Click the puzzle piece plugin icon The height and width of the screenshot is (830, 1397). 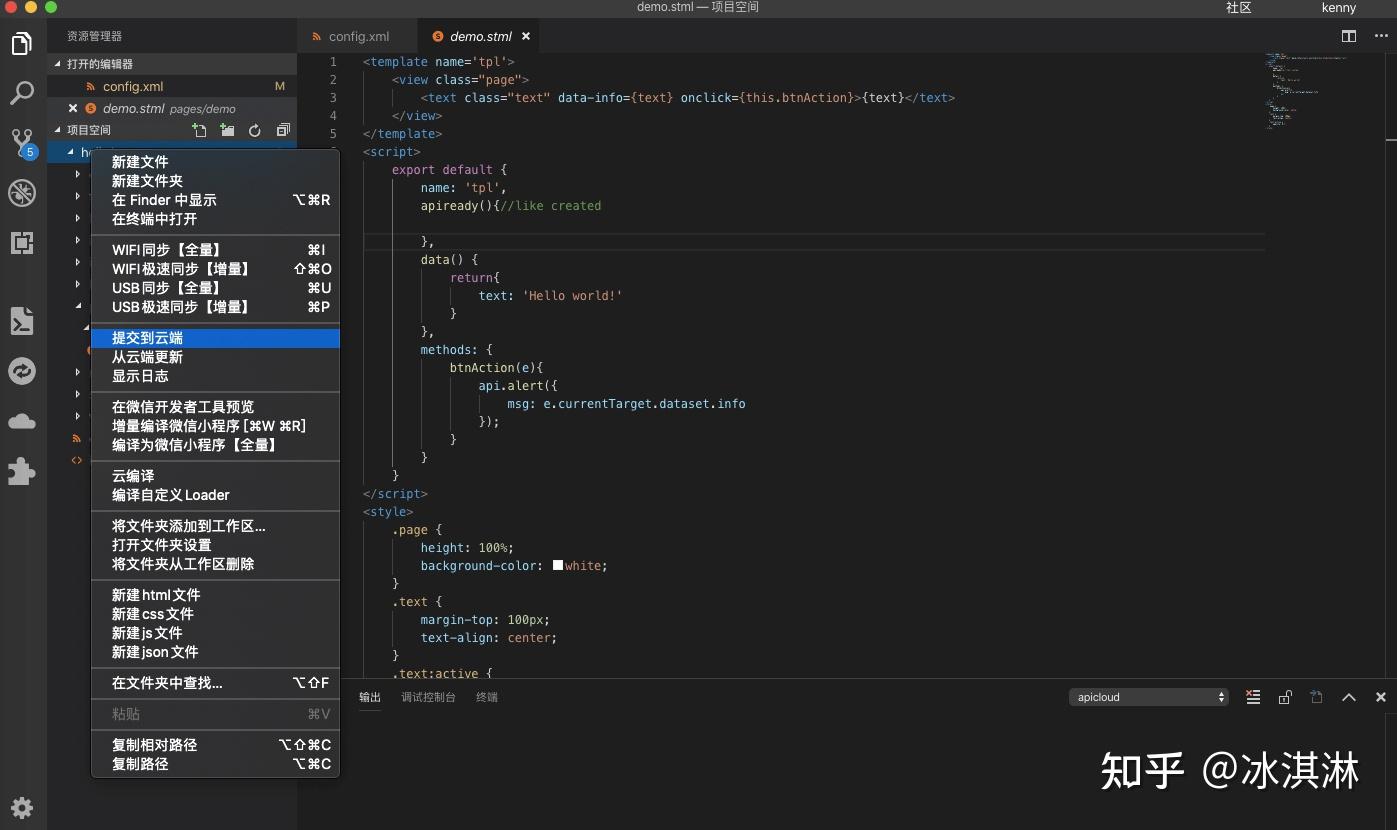coord(22,471)
